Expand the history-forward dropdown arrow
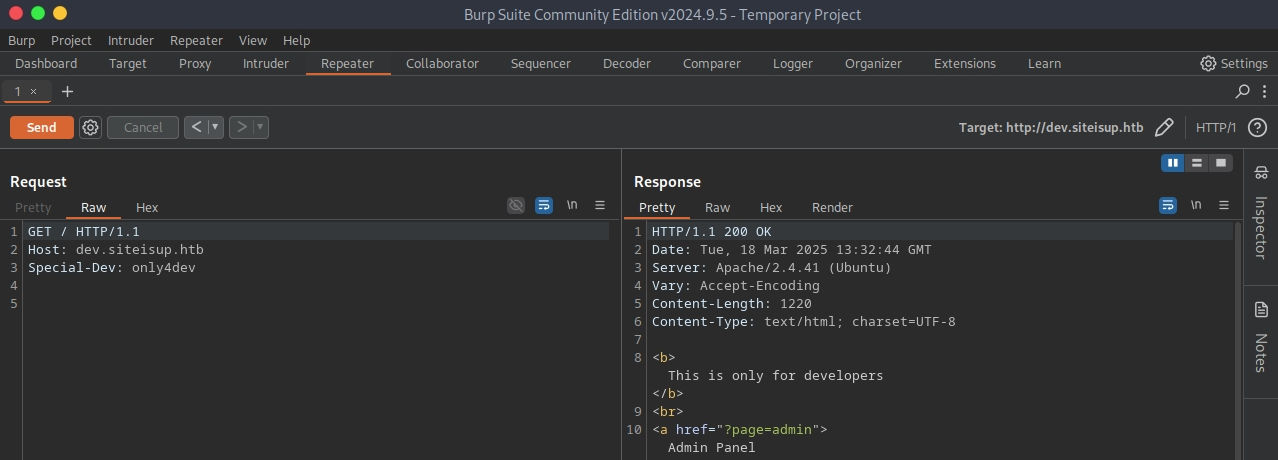 point(260,127)
